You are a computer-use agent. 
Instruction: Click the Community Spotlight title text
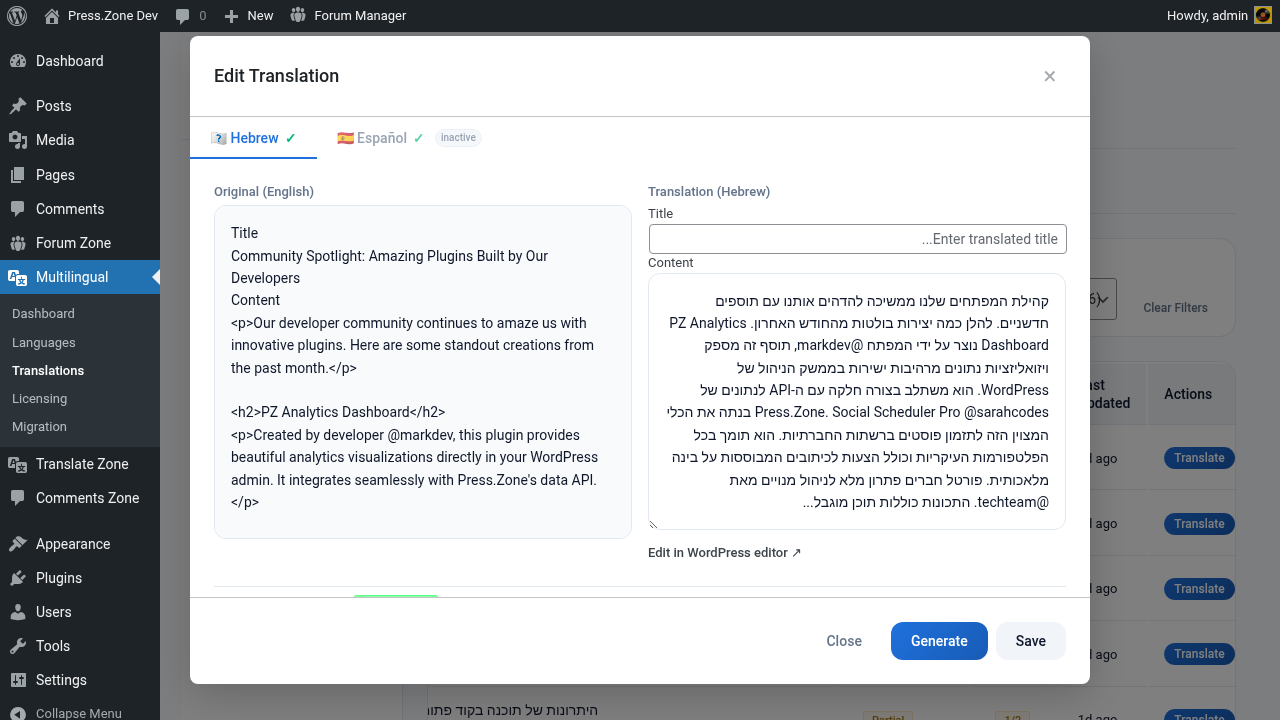[x=390, y=267]
